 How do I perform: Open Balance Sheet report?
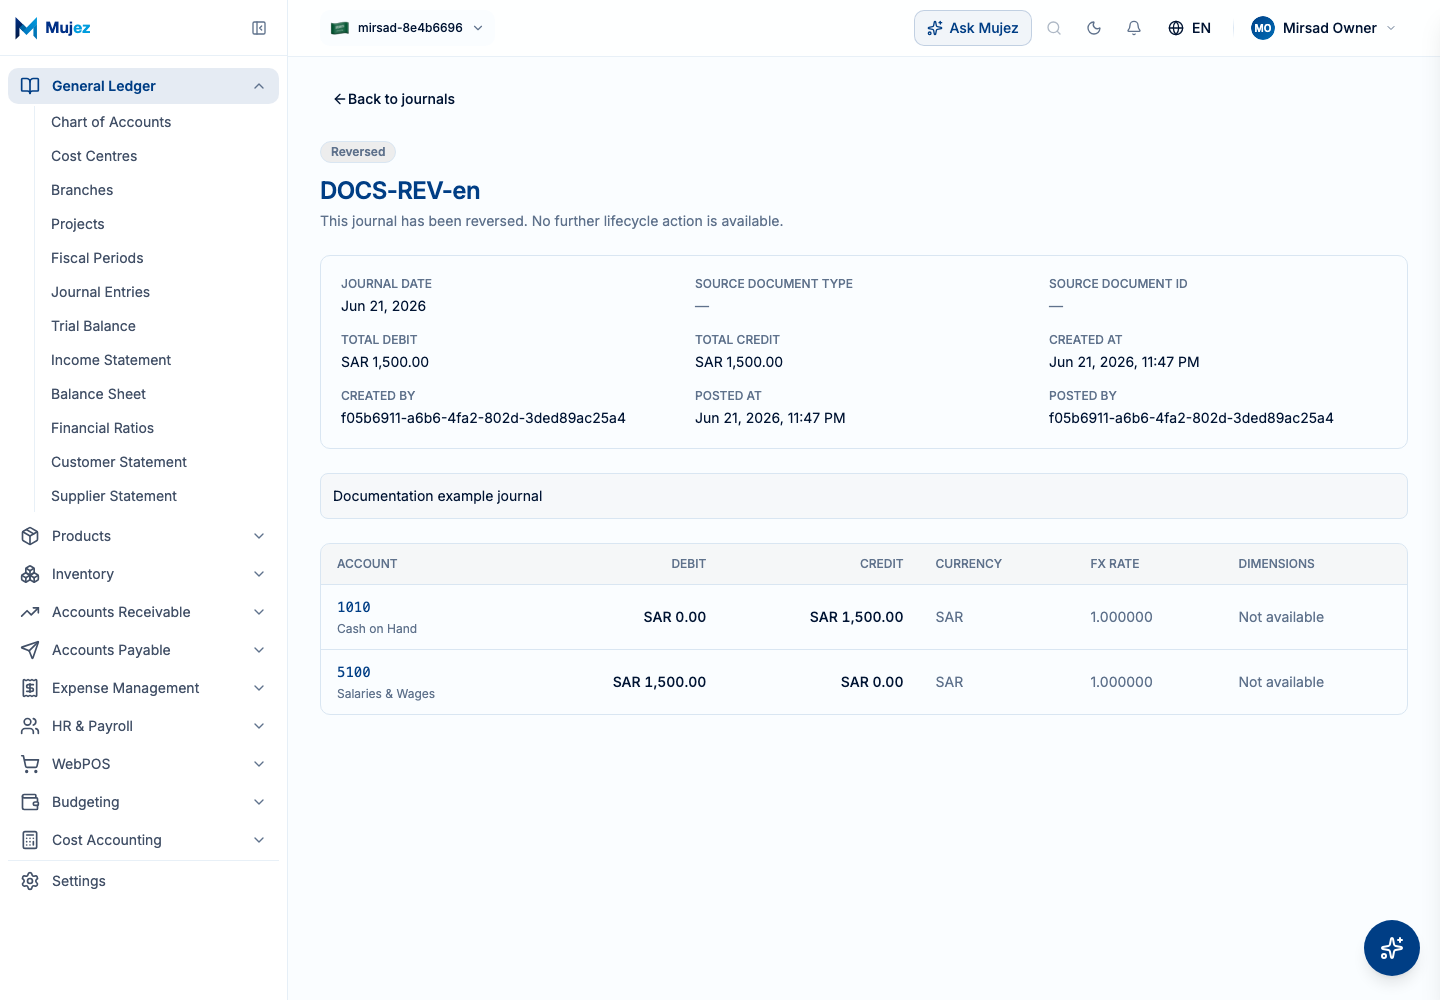point(98,394)
